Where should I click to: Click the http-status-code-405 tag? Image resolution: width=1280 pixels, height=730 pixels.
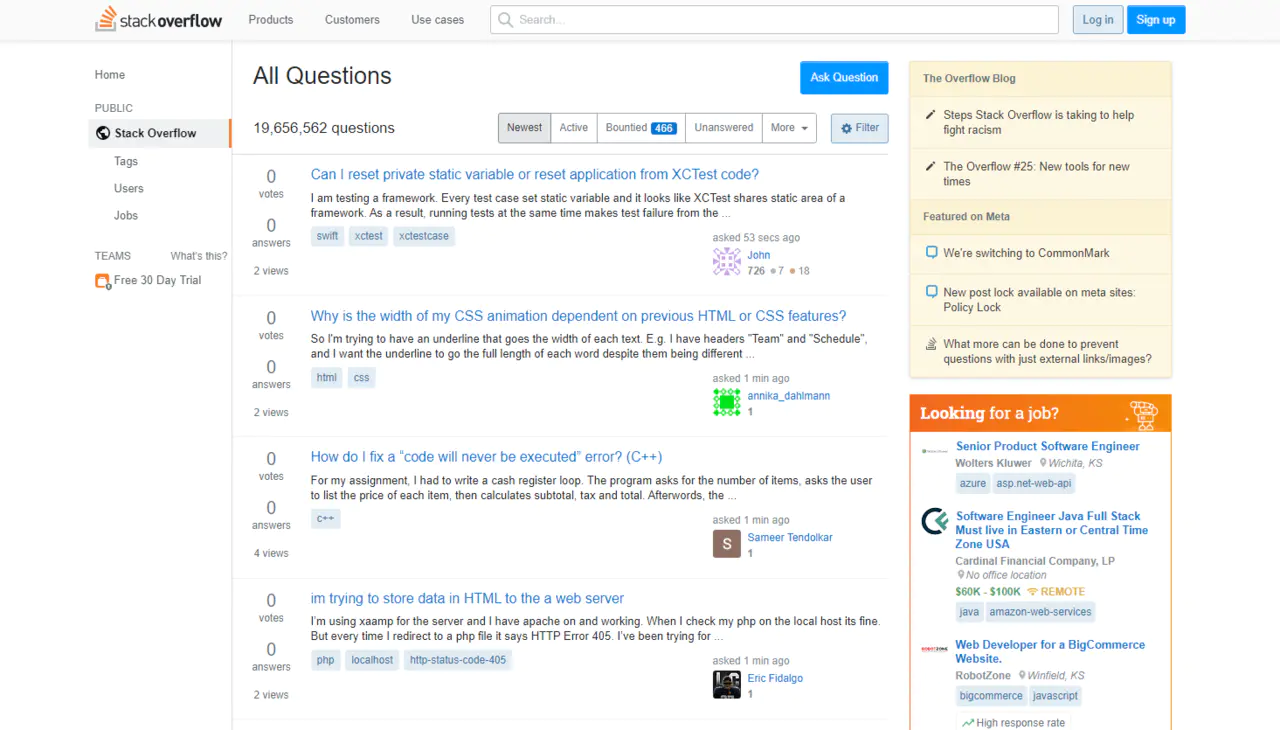click(x=458, y=660)
